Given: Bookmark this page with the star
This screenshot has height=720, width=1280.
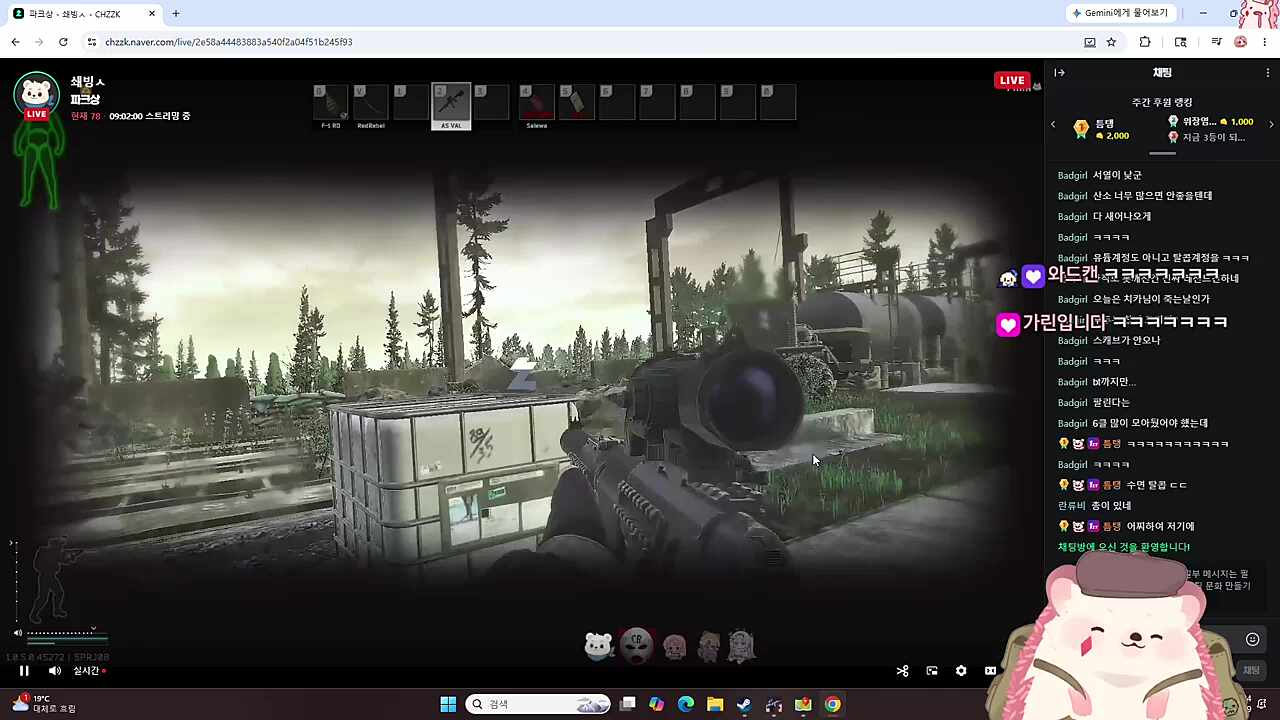Looking at the screenshot, I should click(x=1111, y=42).
